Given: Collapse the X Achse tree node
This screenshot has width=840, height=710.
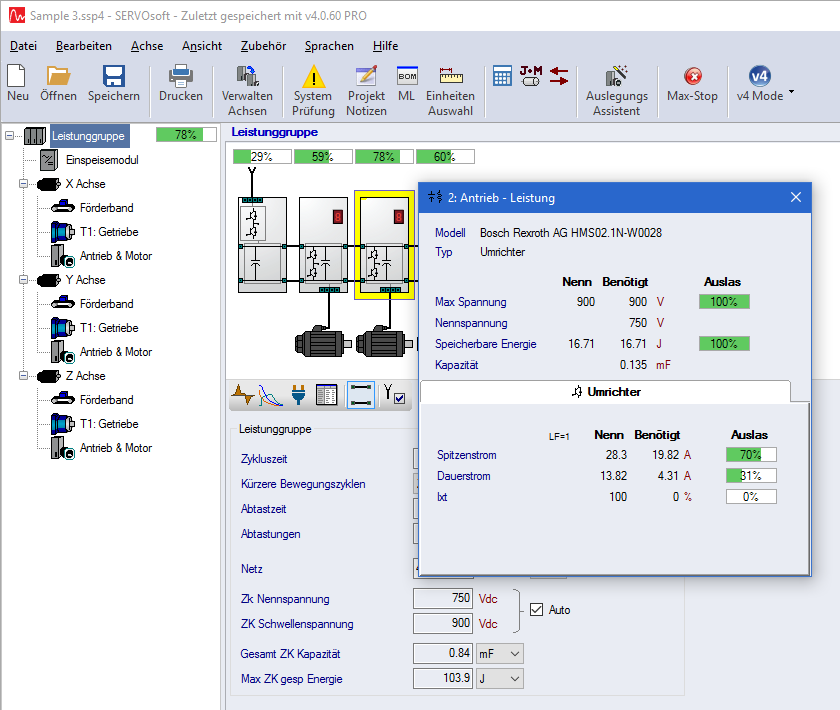Looking at the screenshot, I should [x=25, y=184].
